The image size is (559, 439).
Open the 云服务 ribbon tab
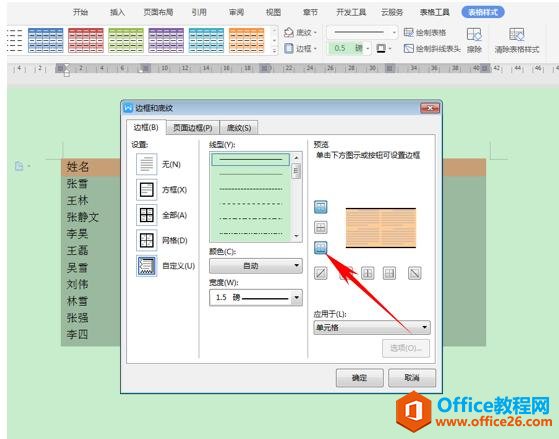(392, 12)
